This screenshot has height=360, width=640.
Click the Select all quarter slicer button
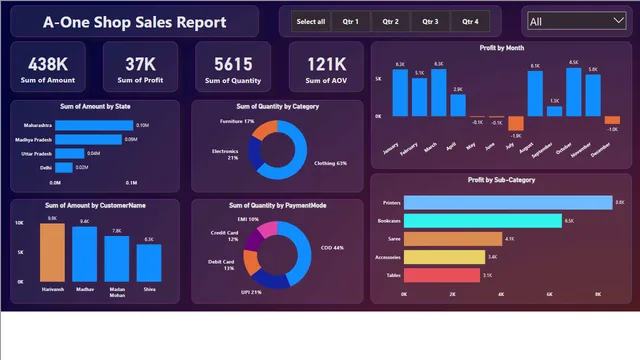click(311, 22)
